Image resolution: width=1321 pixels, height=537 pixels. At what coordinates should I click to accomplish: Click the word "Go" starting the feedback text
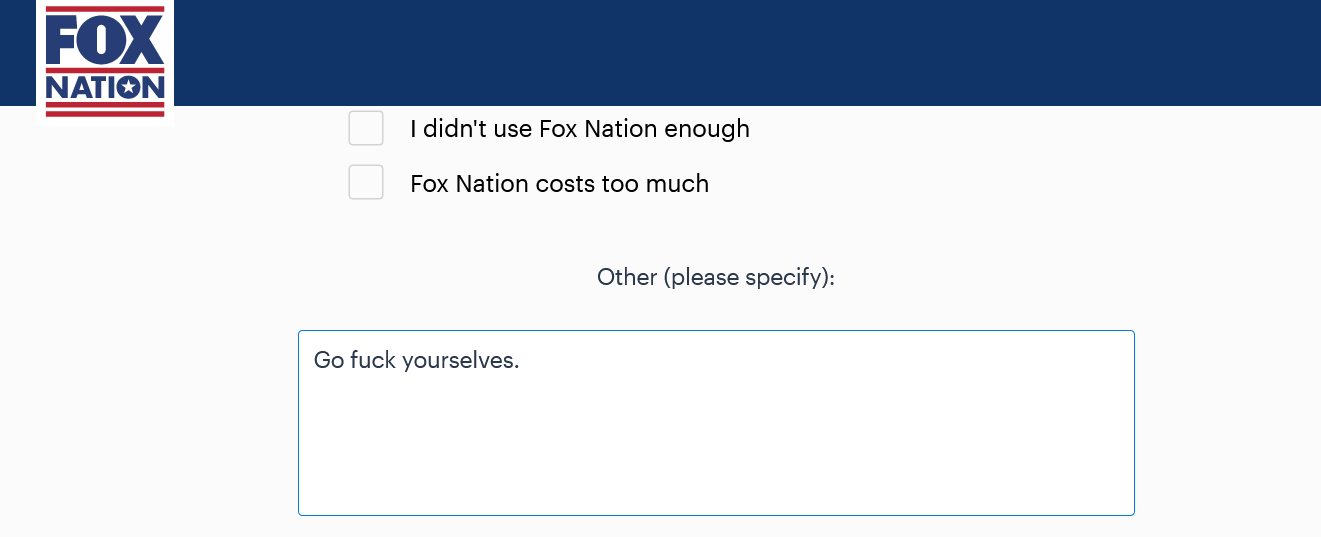pyautogui.click(x=329, y=360)
